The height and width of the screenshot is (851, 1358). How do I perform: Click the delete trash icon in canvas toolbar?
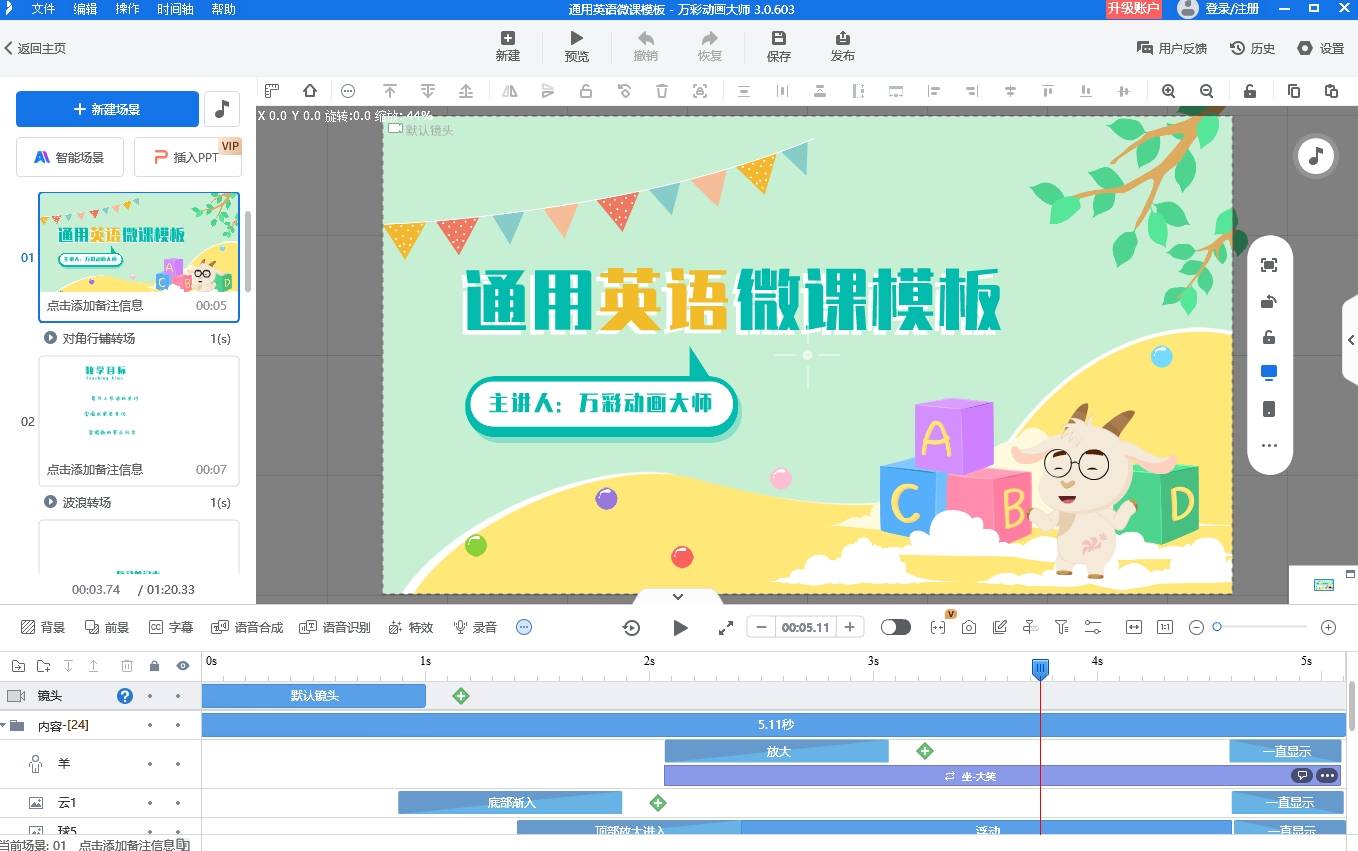click(x=662, y=91)
